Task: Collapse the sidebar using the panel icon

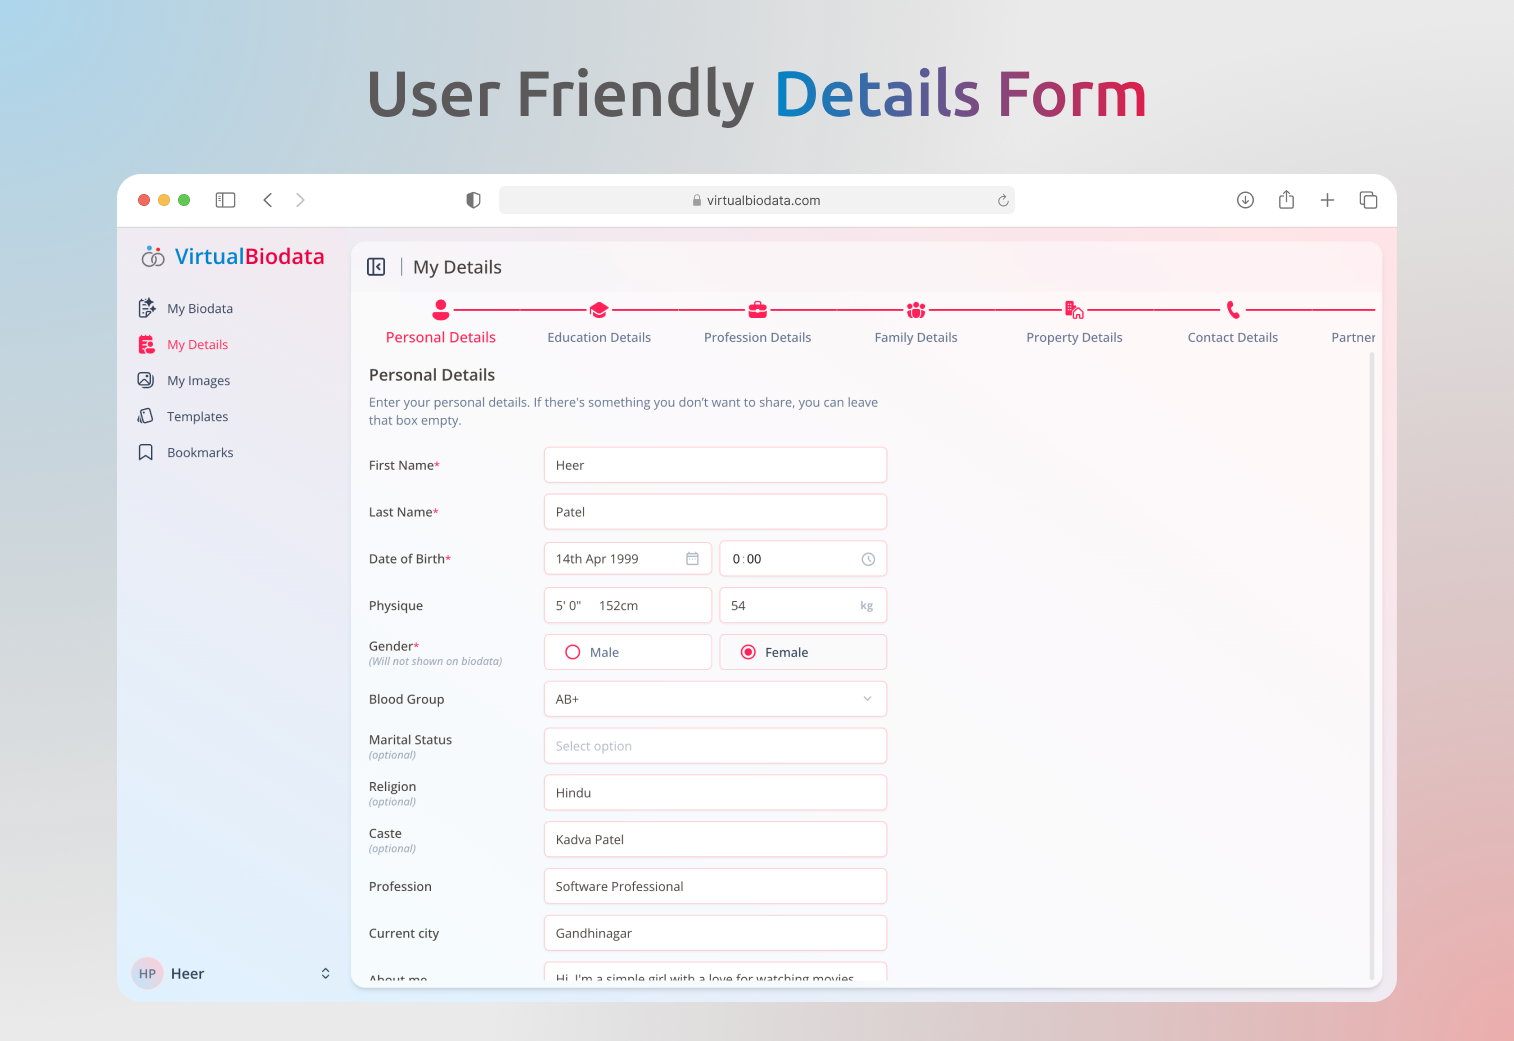Action: (x=225, y=200)
